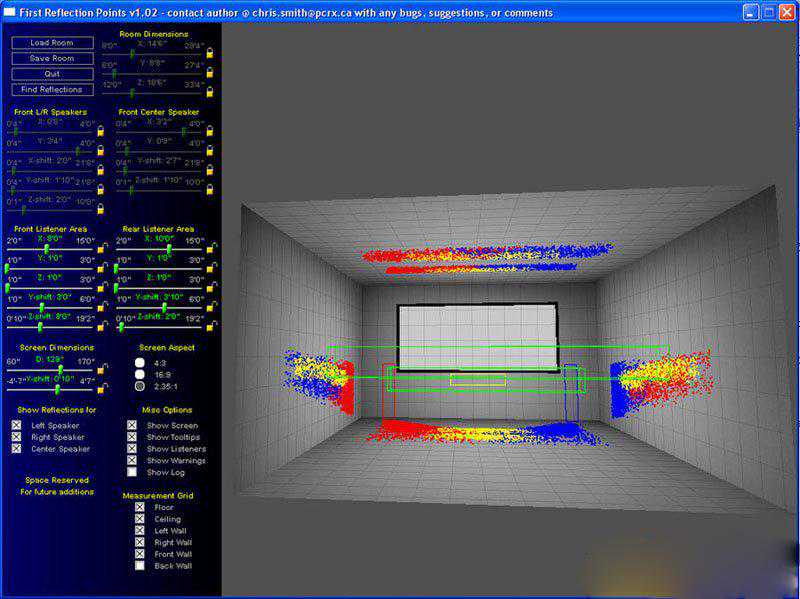Click the white projection screen in 3D view
This screenshot has height=599, width=800.
tap(477, 337)
